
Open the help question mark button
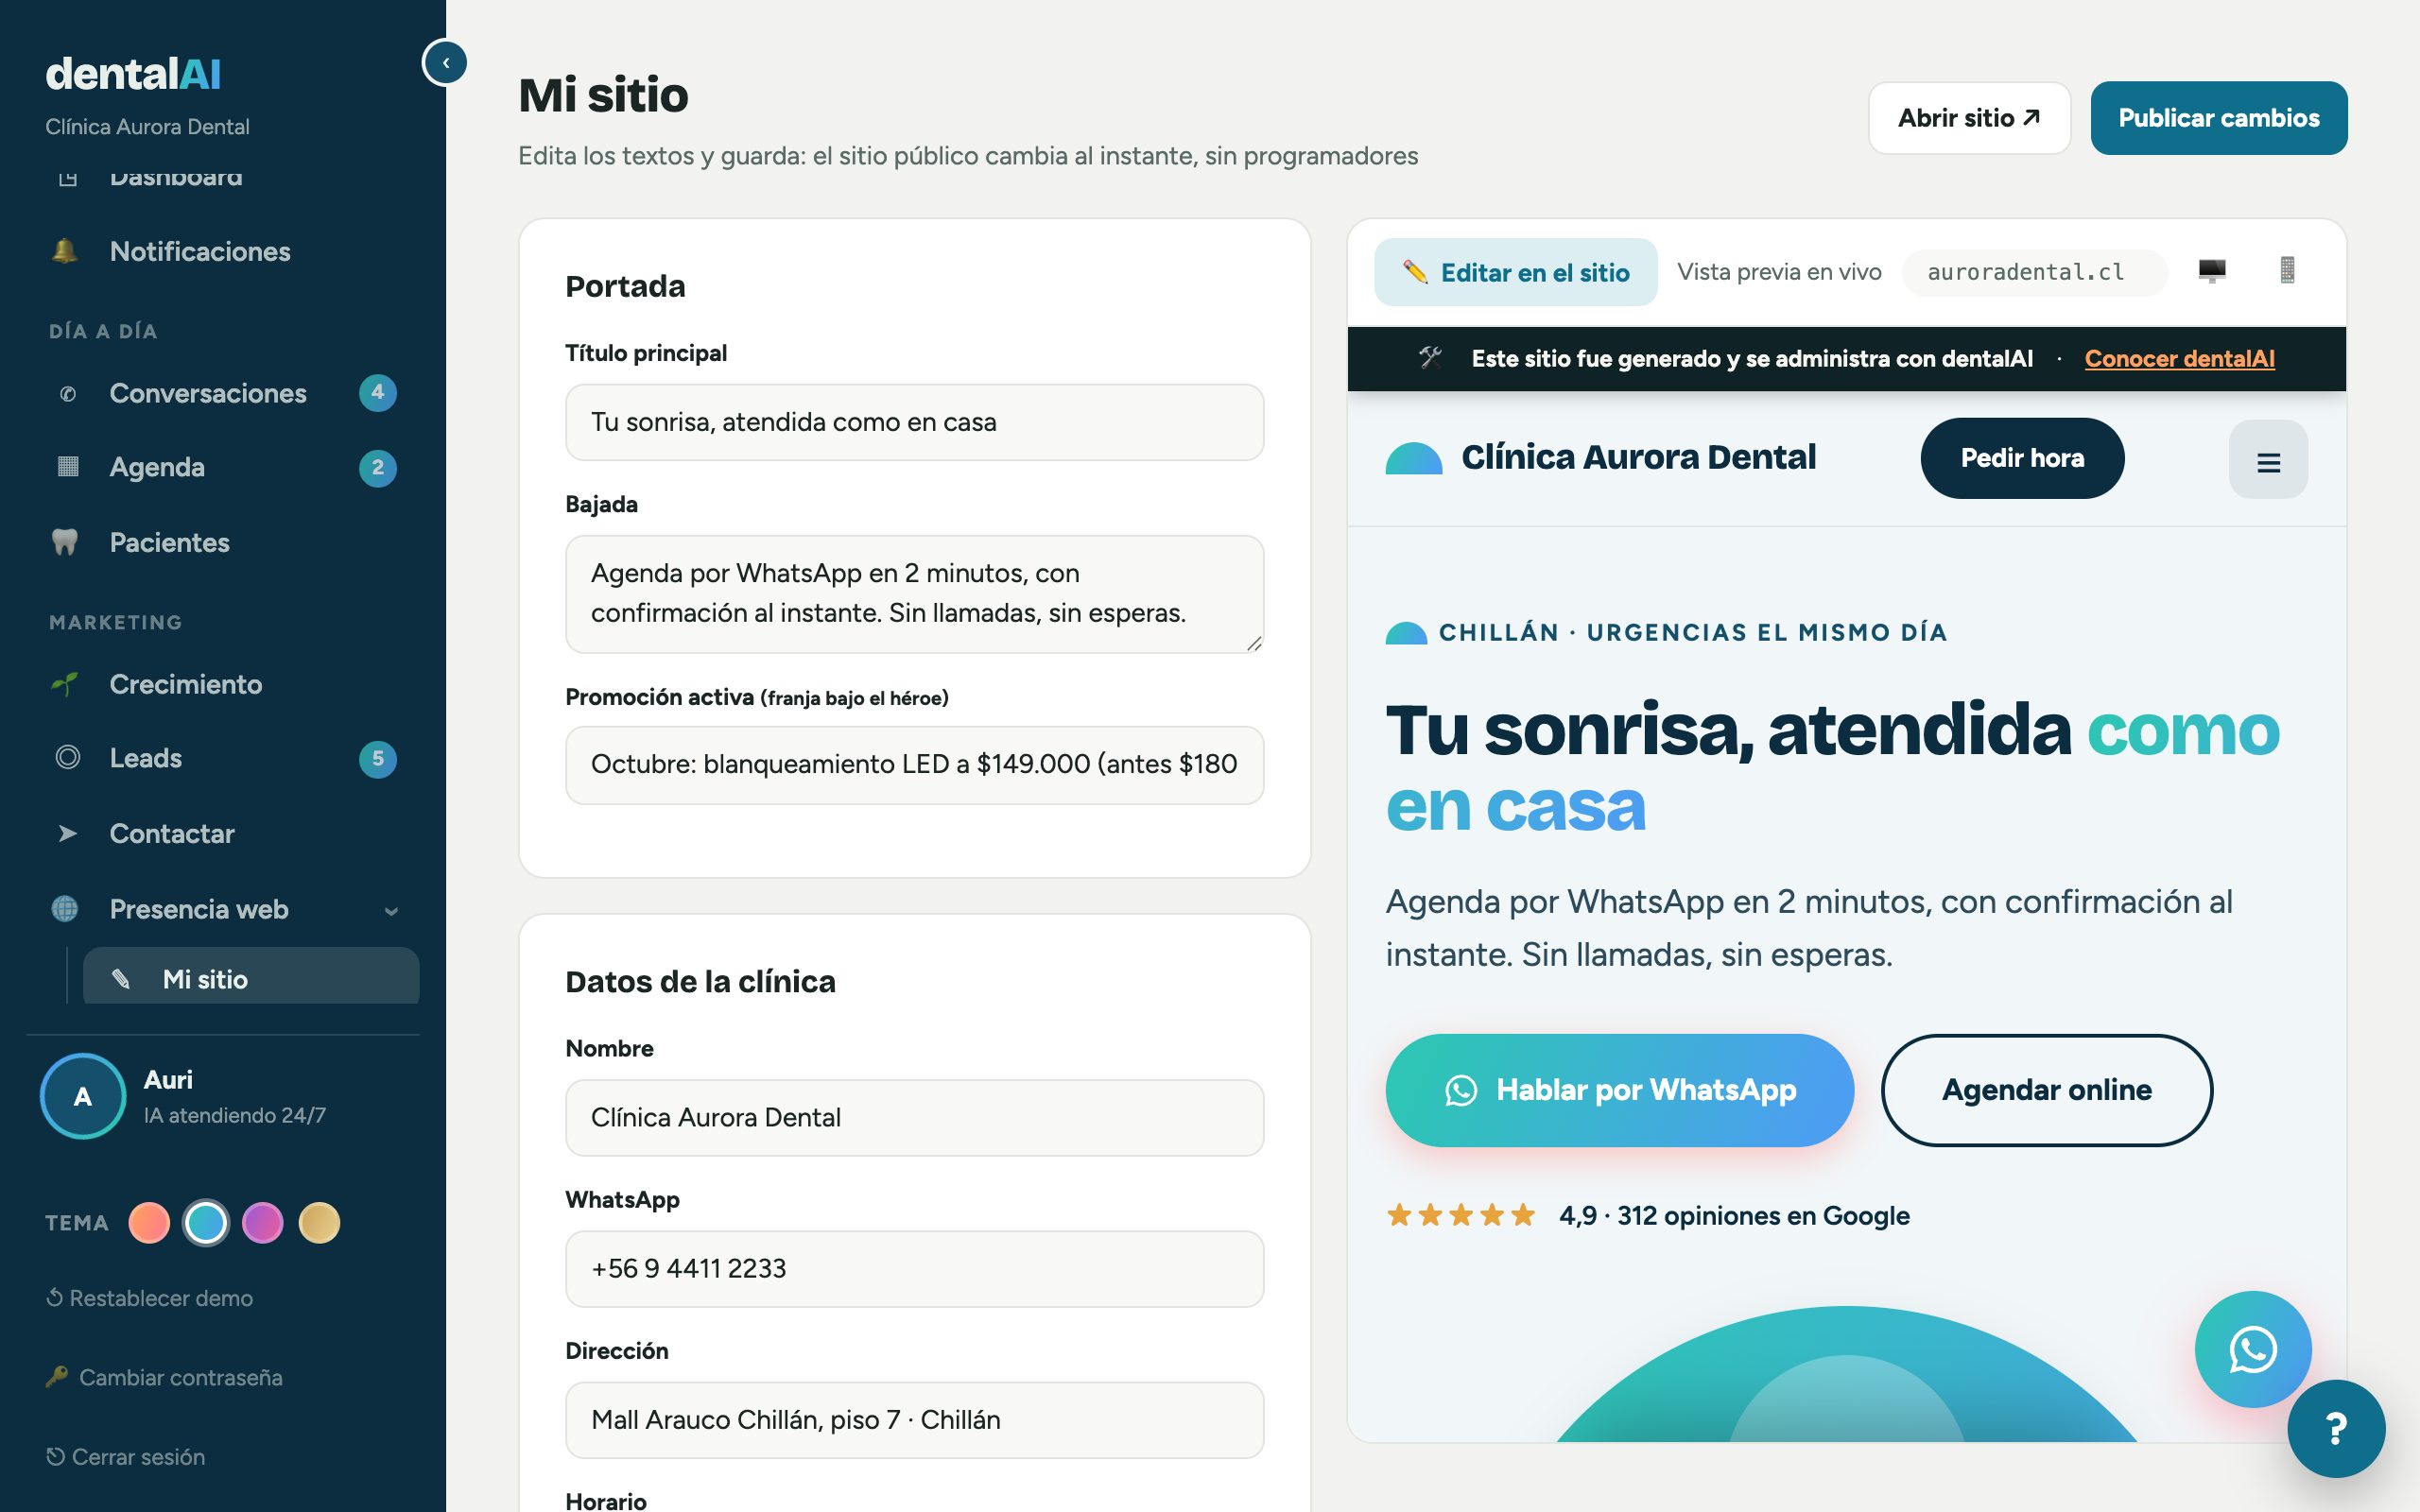click(x=2336, y=1428)
